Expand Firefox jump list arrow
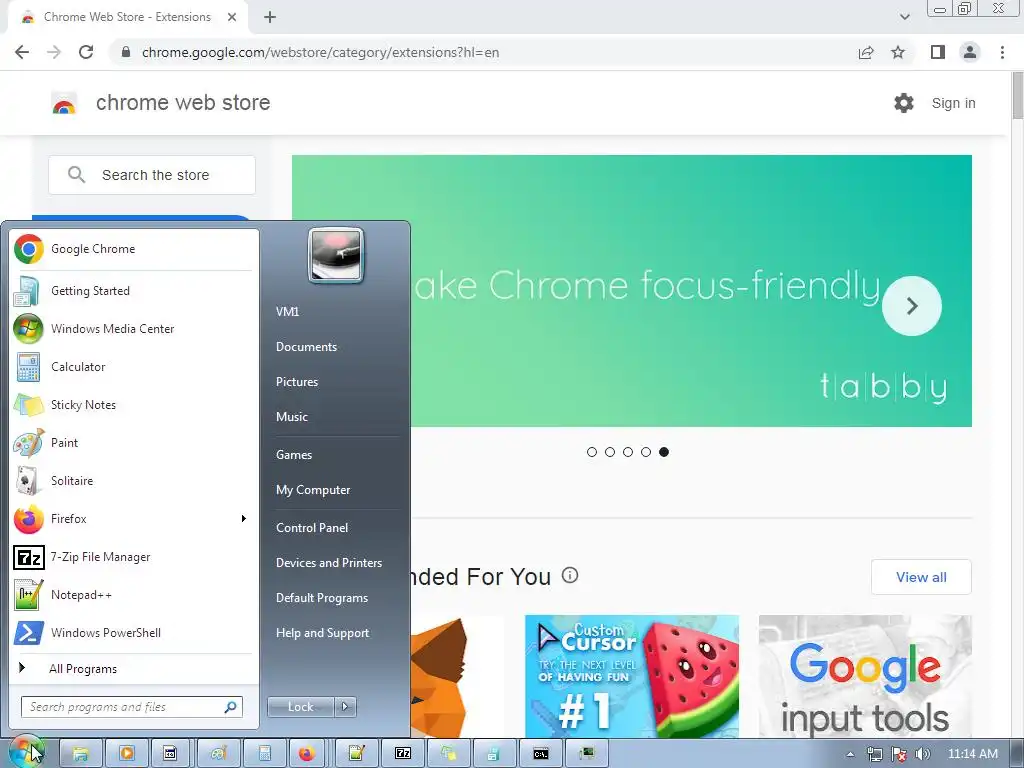The image size is (1024, 768). tap(244, 519)
